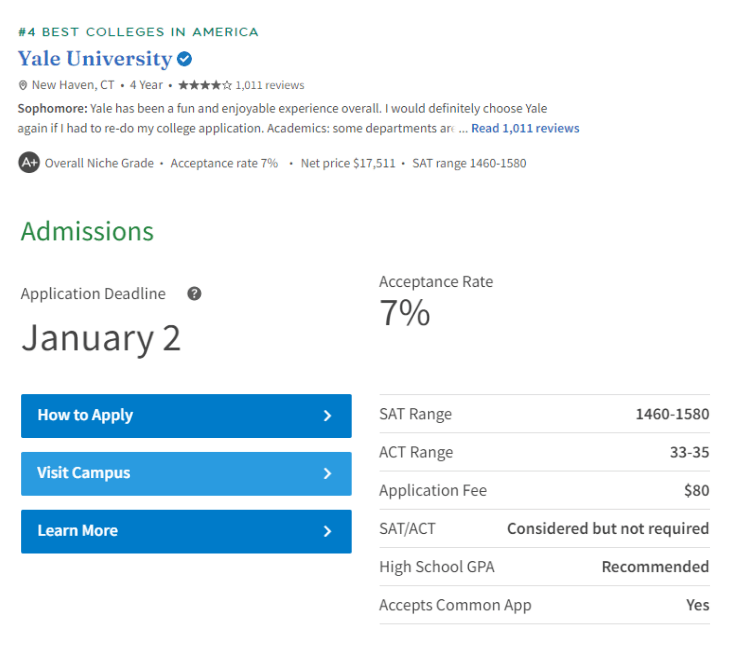Click the Visit Campus button
The image size is (734, 647).
[186, 474]
